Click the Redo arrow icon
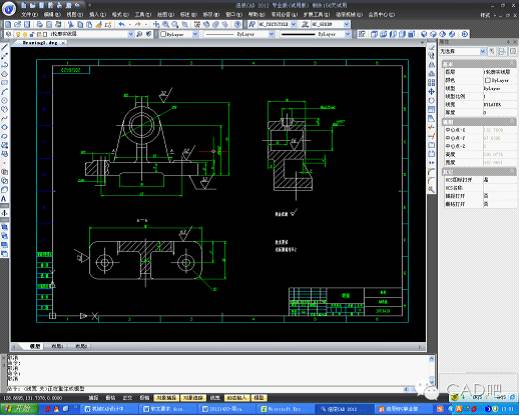 (x=138, y=24)
